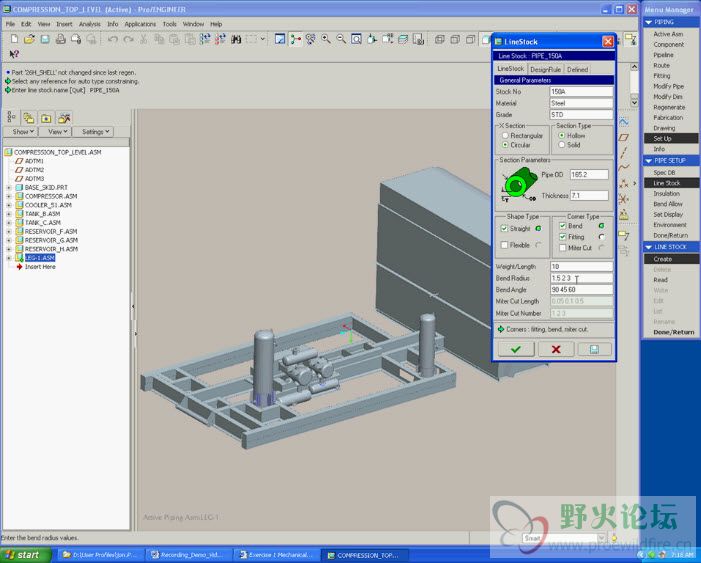
Task: Select Circular cross section
Action: coord(505,145)
